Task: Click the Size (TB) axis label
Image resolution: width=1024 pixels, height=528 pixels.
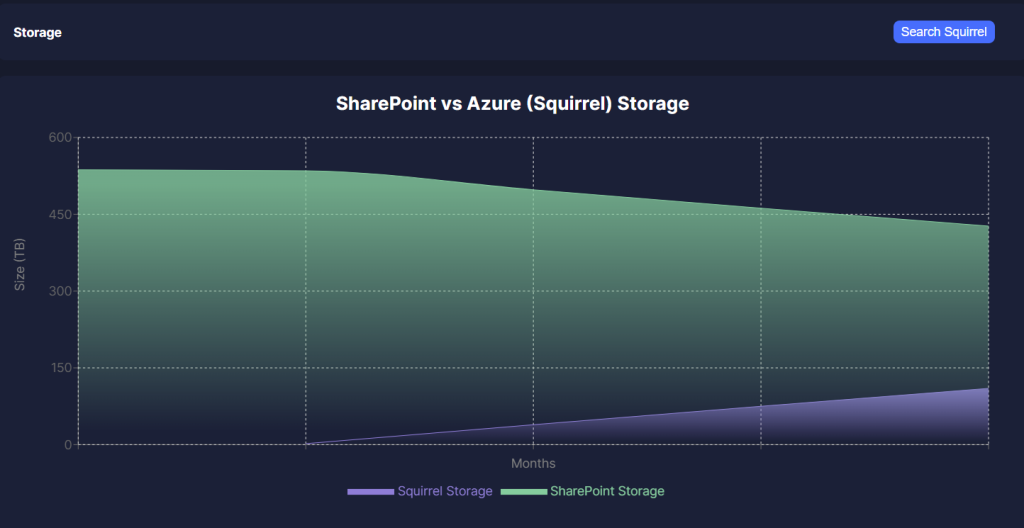Action: click(x=20, y=265)
